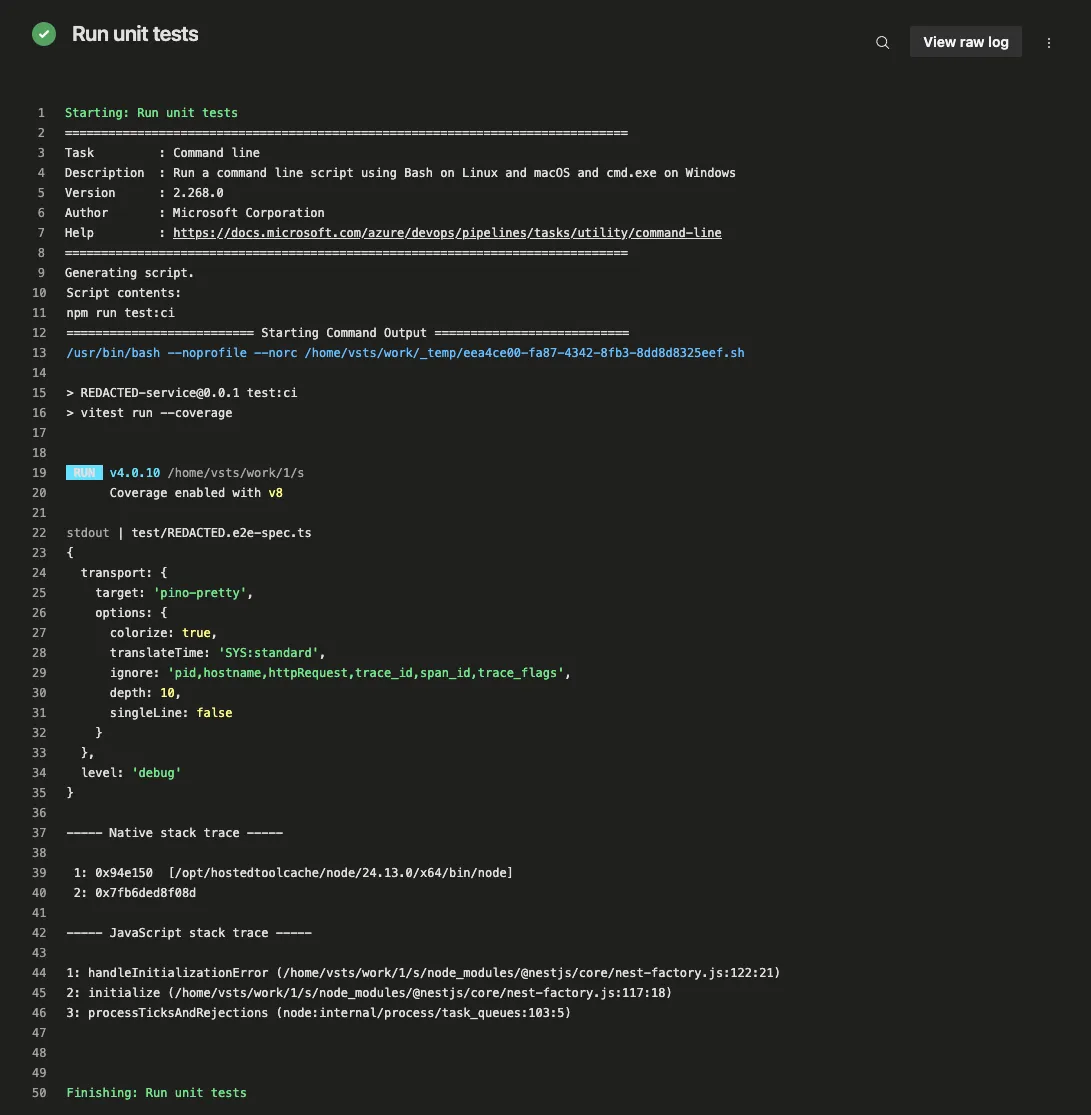Click the green success checkmark icon
Image resolution: width=1091 pixels, height=1115 pixels.
[43, 33]
